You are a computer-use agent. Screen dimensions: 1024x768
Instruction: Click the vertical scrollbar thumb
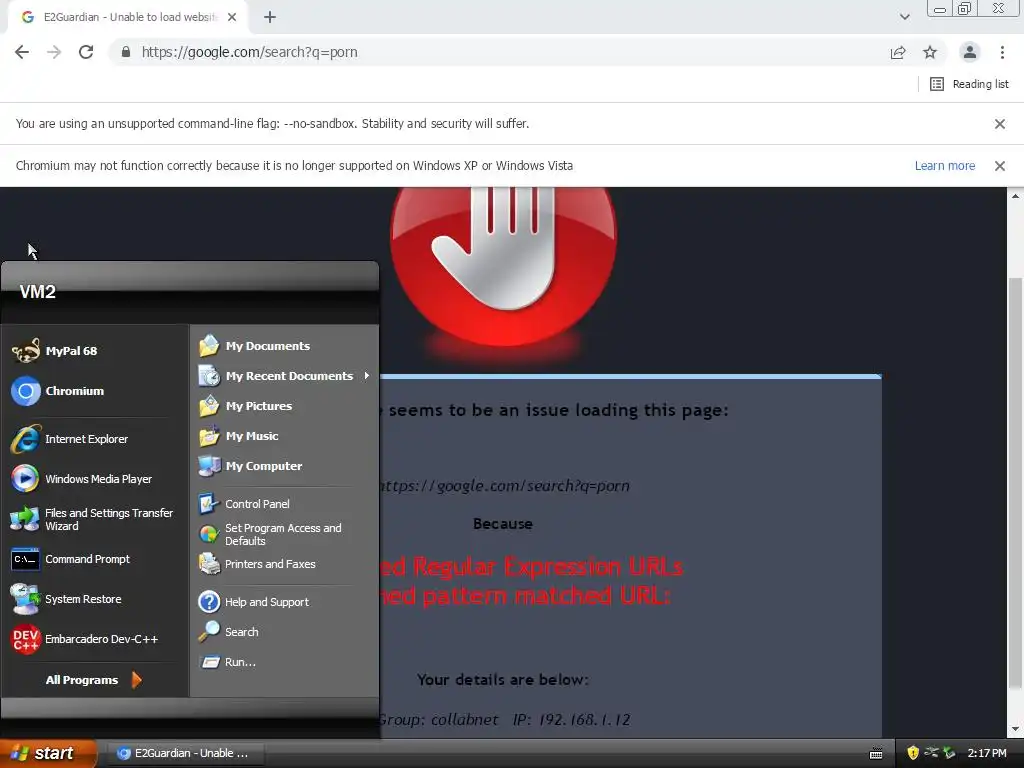point(1015,482)
